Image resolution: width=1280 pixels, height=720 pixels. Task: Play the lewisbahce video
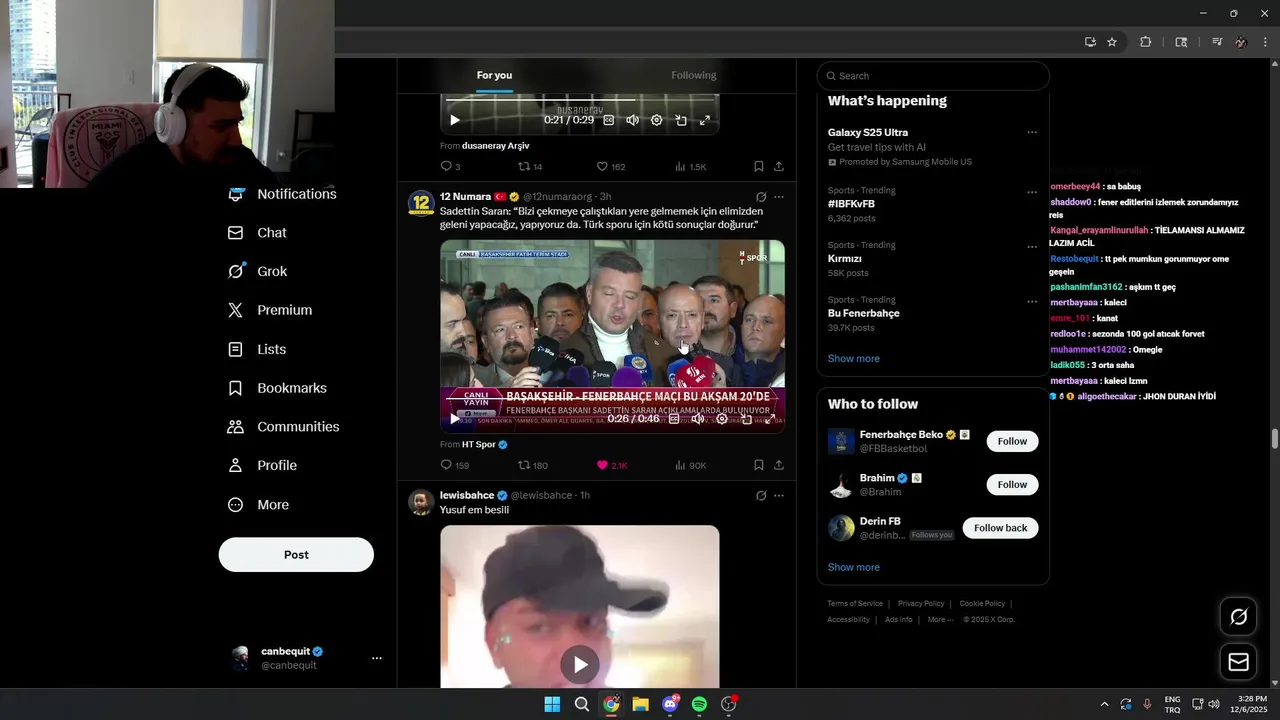(x=580, y=664)
